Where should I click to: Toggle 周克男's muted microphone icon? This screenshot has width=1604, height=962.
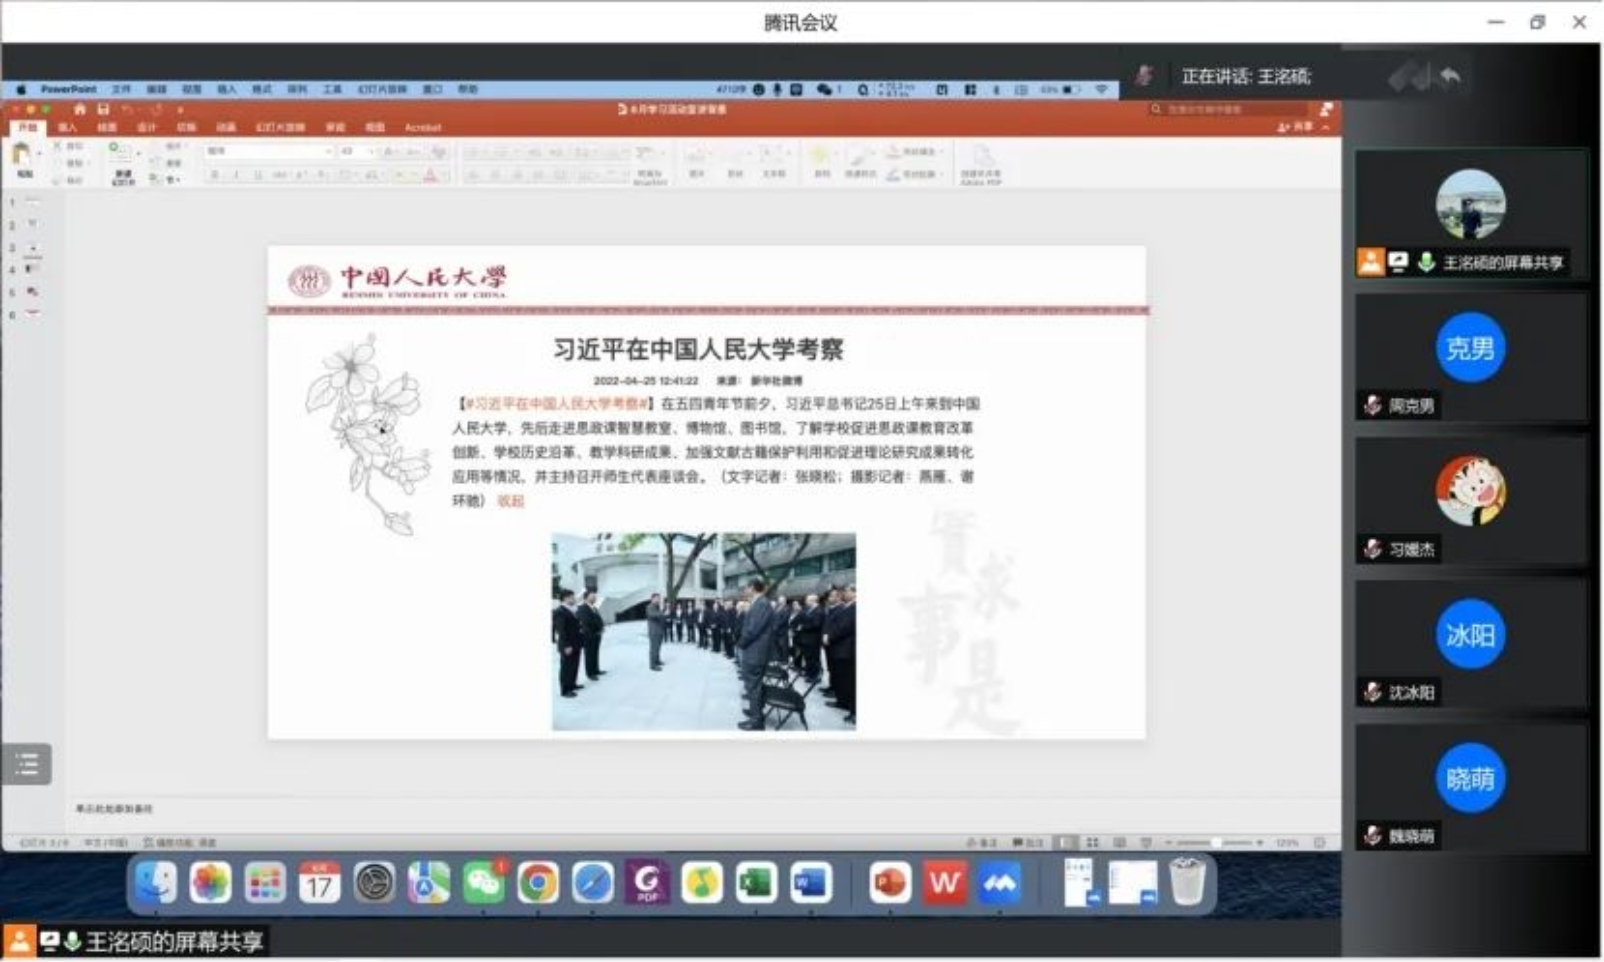(x=1373, y=405)
